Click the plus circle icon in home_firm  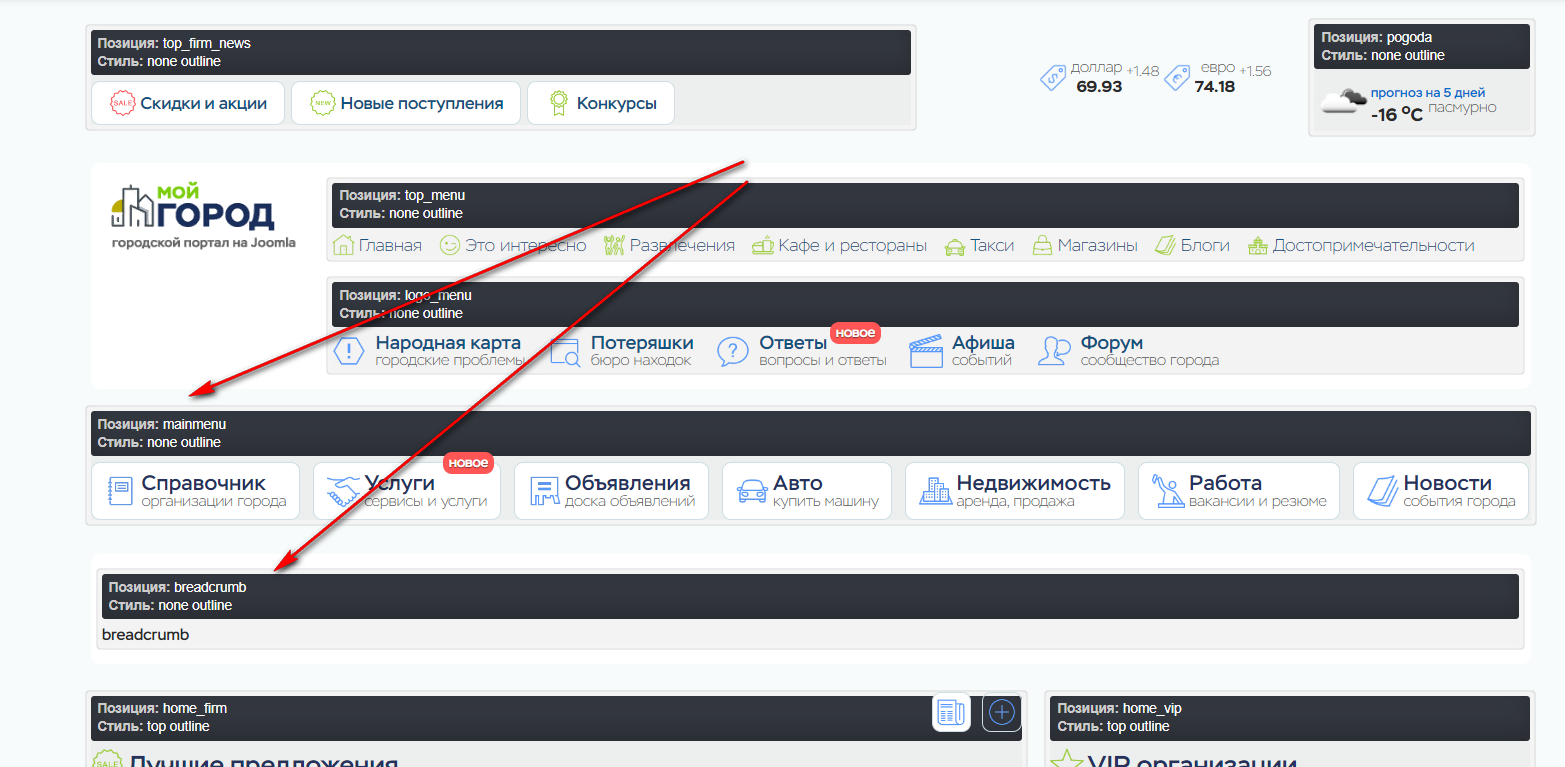(x=1001, y=713)
